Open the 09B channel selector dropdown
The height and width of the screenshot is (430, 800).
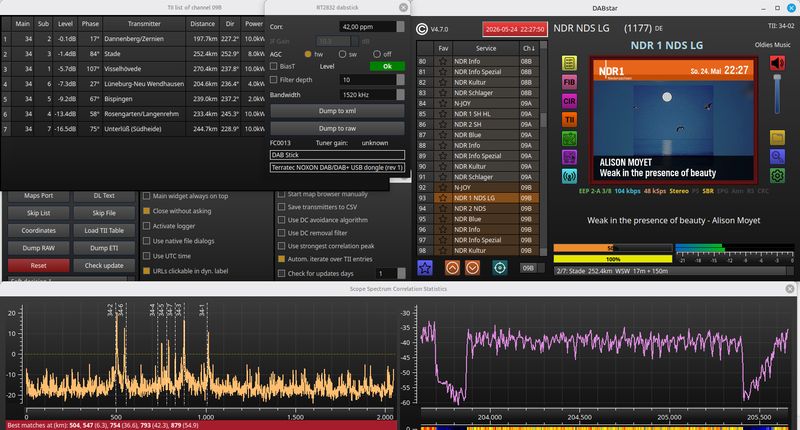coord(532,268)
